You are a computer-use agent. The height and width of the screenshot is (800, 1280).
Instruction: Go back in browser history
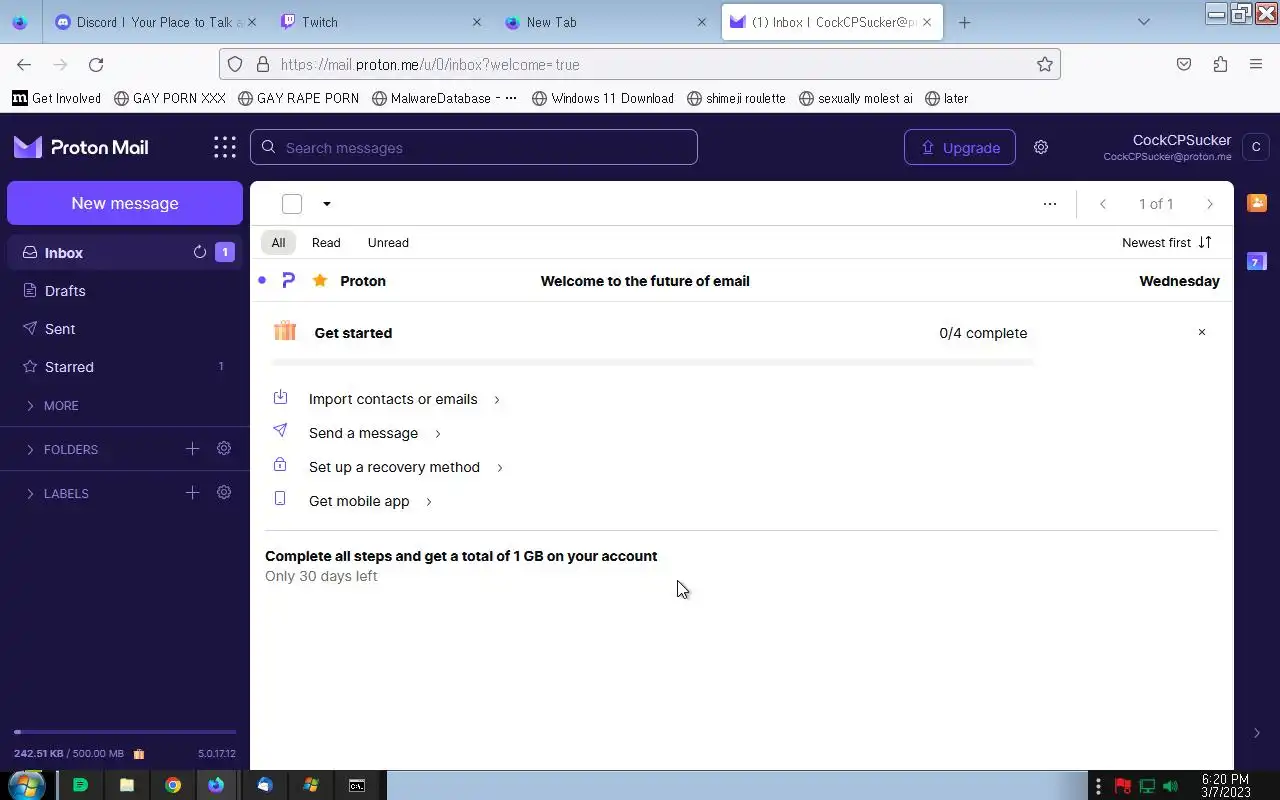(x=24, y=64)
